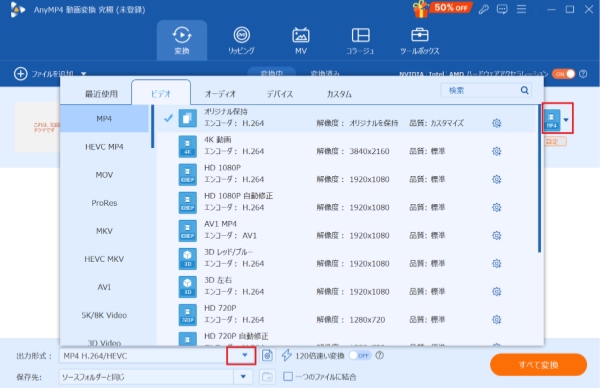Open the feedback chat bubble icon
This screenshot has height=388, width=600.
(502, 9)
